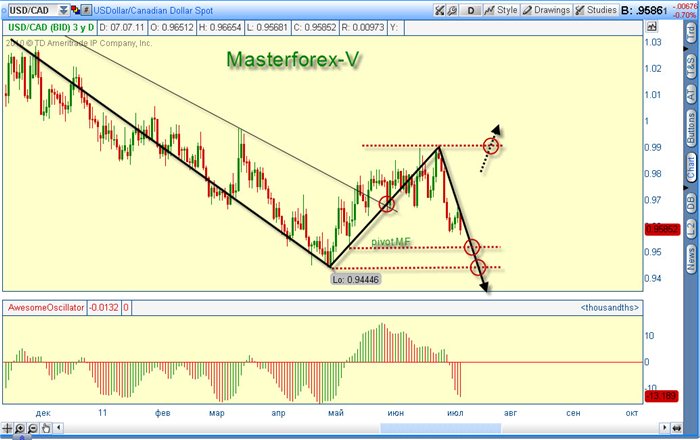Click the L: 0.95681 low value
Screen dimensions: 700x440
pos(267,28)
